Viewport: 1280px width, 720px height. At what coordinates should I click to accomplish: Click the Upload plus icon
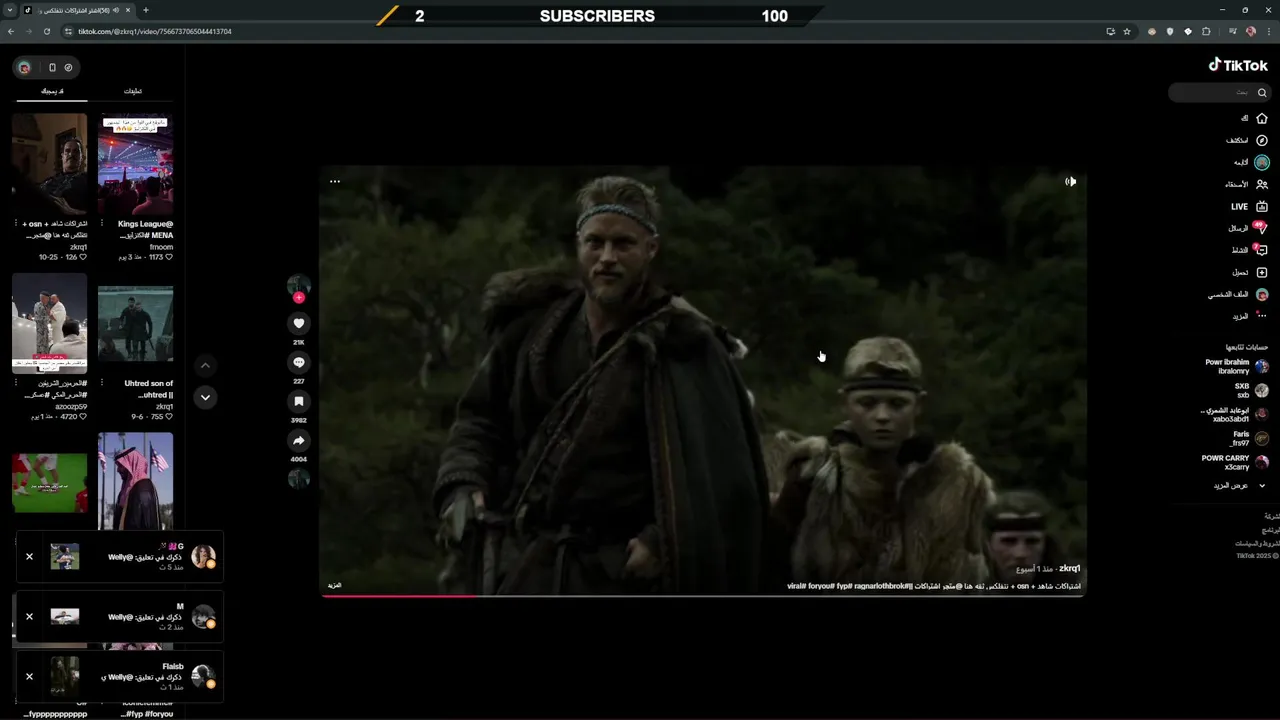pyautogui.click(x=1262, y=272)
